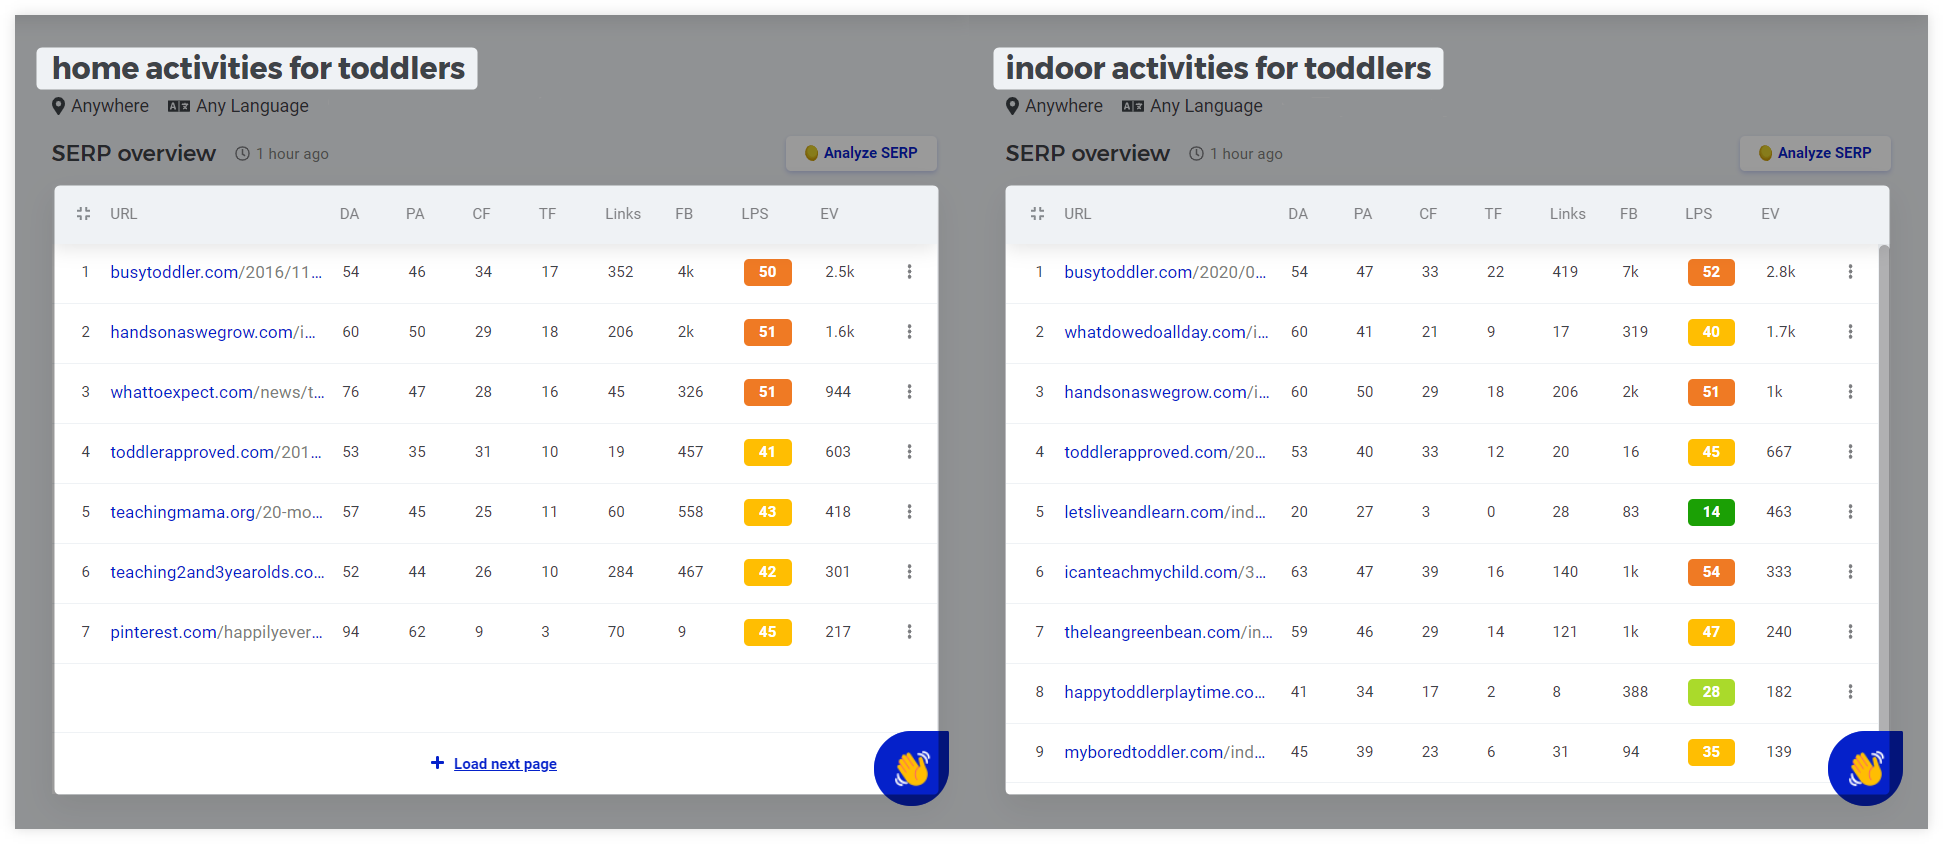Click EV value 2.8k in right table
Screen dimensions: 1943x844
pos(1781,272)
